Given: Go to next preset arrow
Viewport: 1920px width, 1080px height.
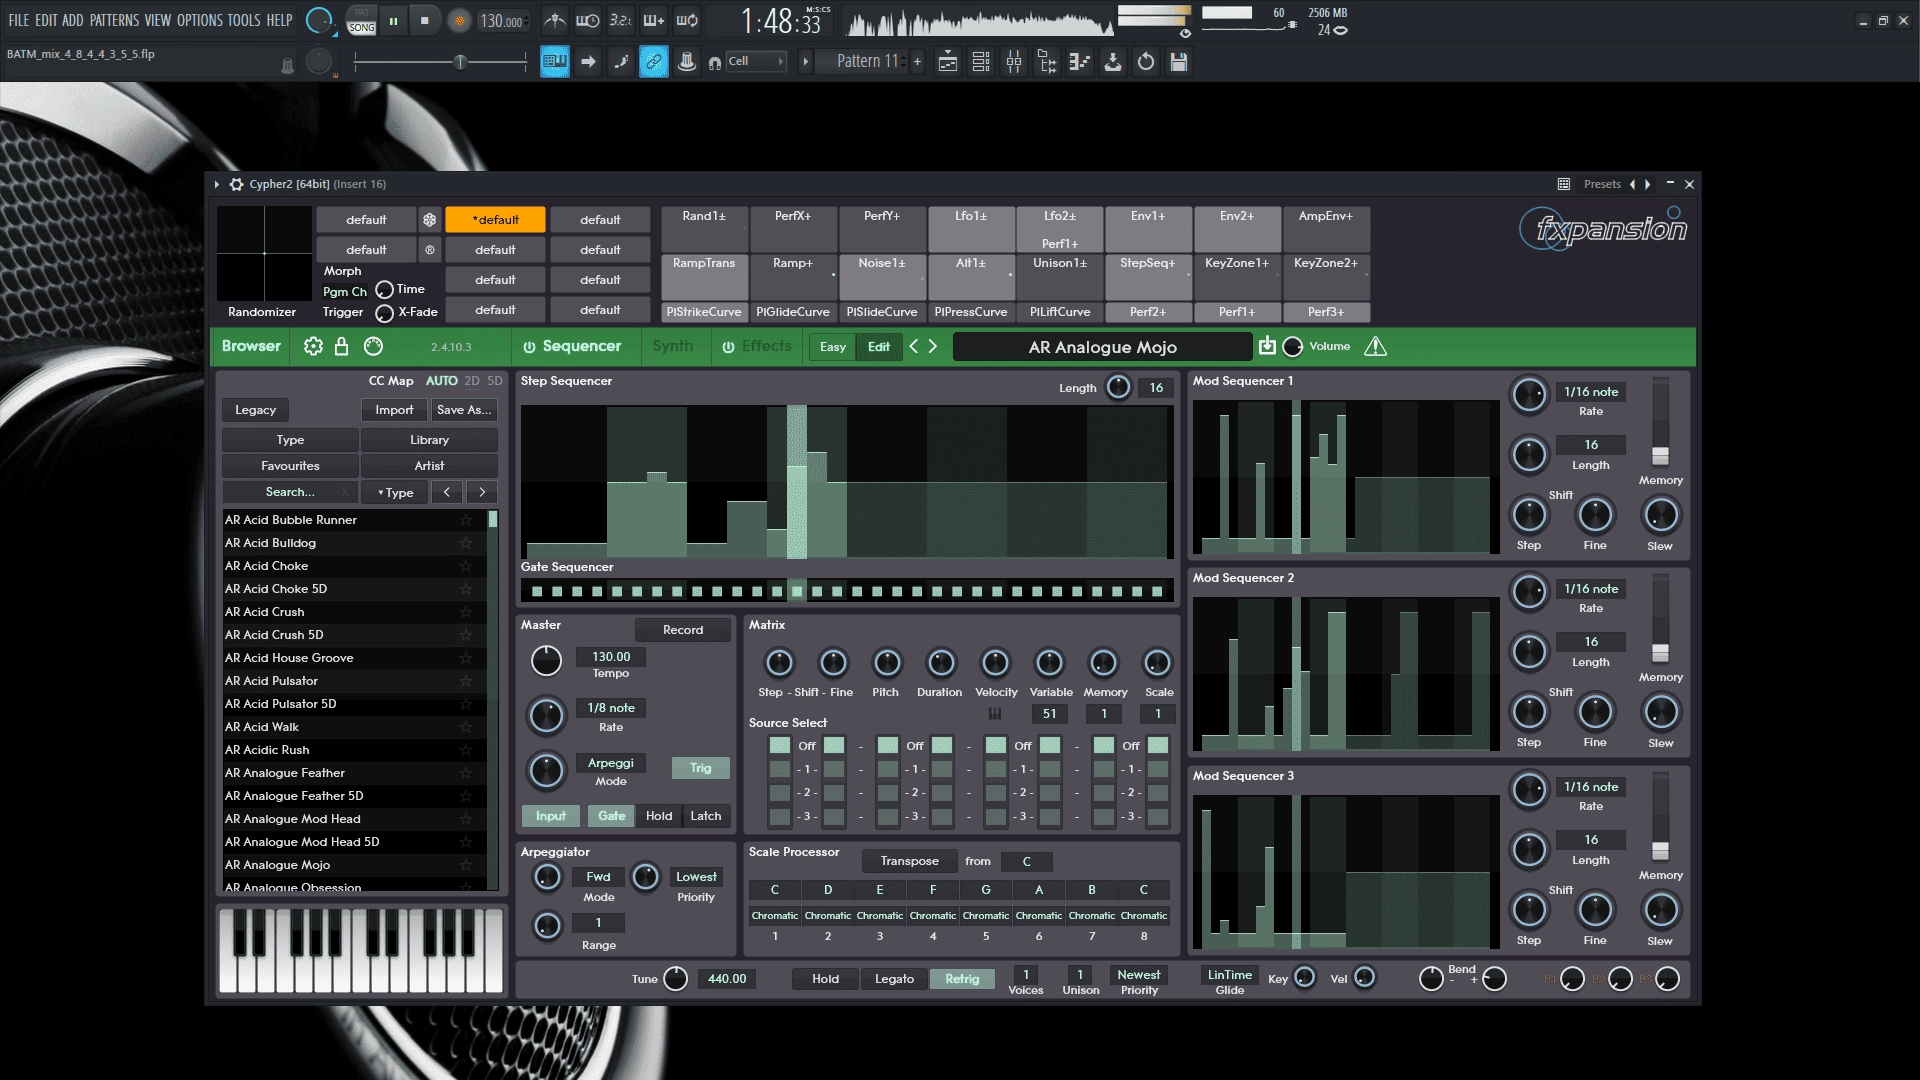Looking at the screenshot, I should click(x=933, y=346).
